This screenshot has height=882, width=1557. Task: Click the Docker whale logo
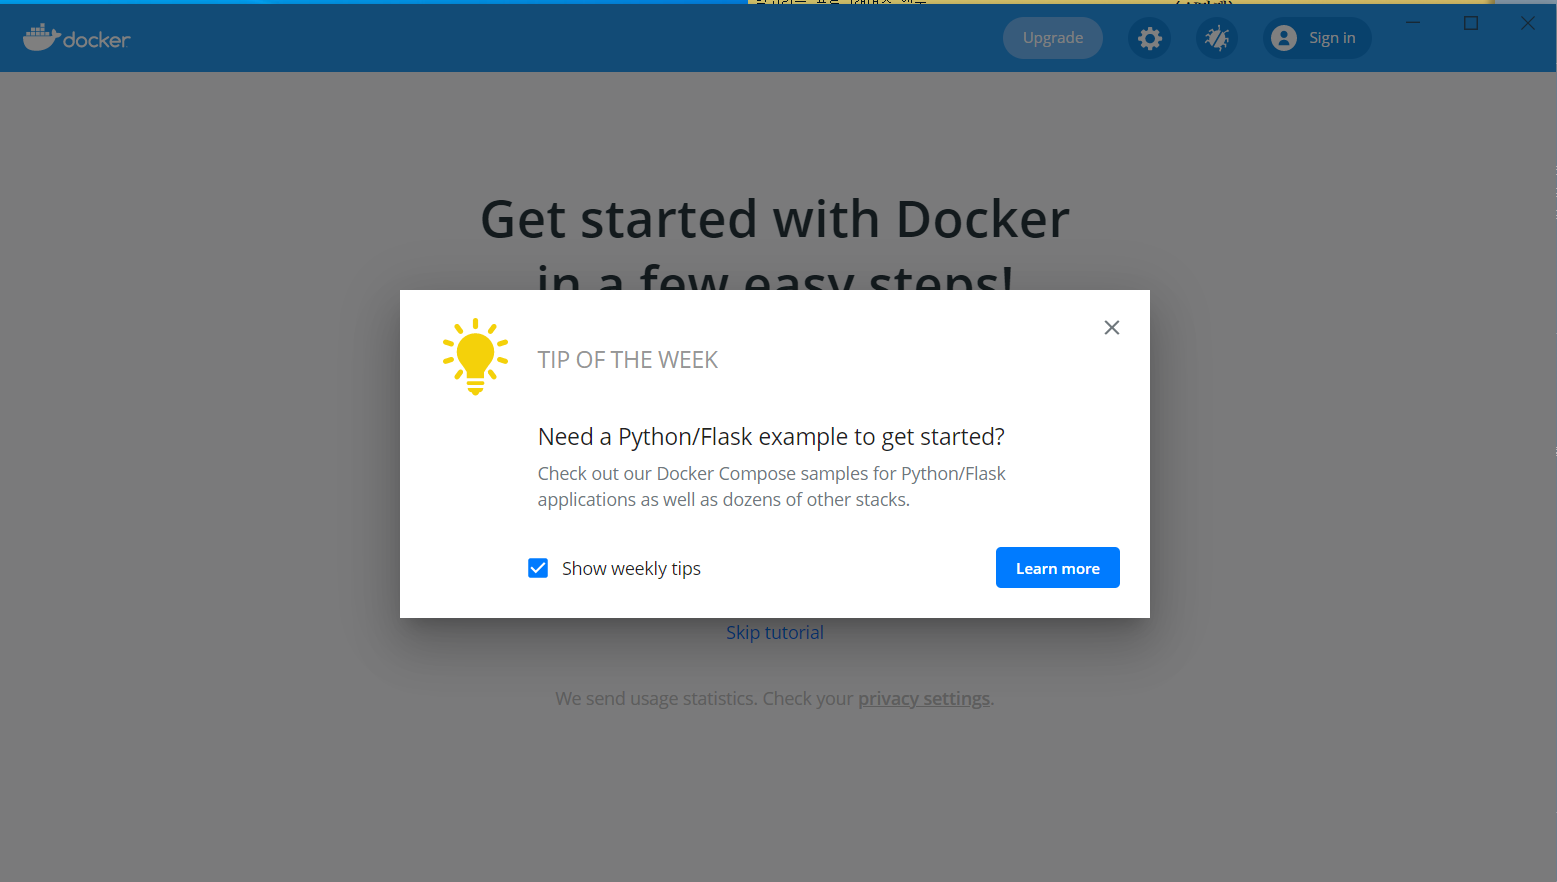77,38
